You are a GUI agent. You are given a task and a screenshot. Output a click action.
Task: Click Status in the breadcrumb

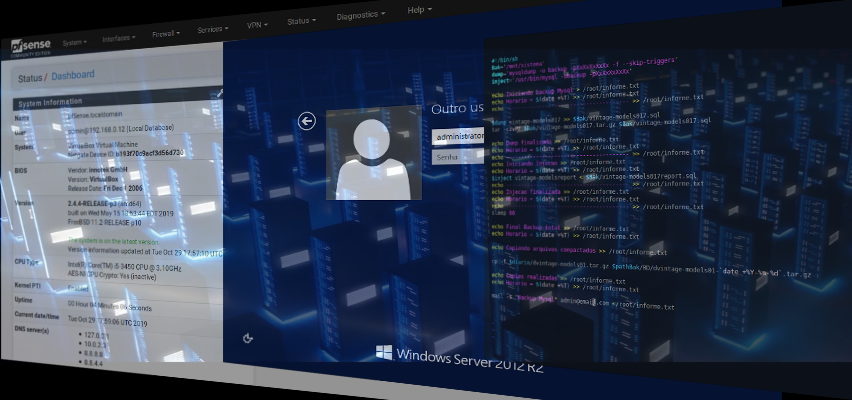[x=30, y=77]
